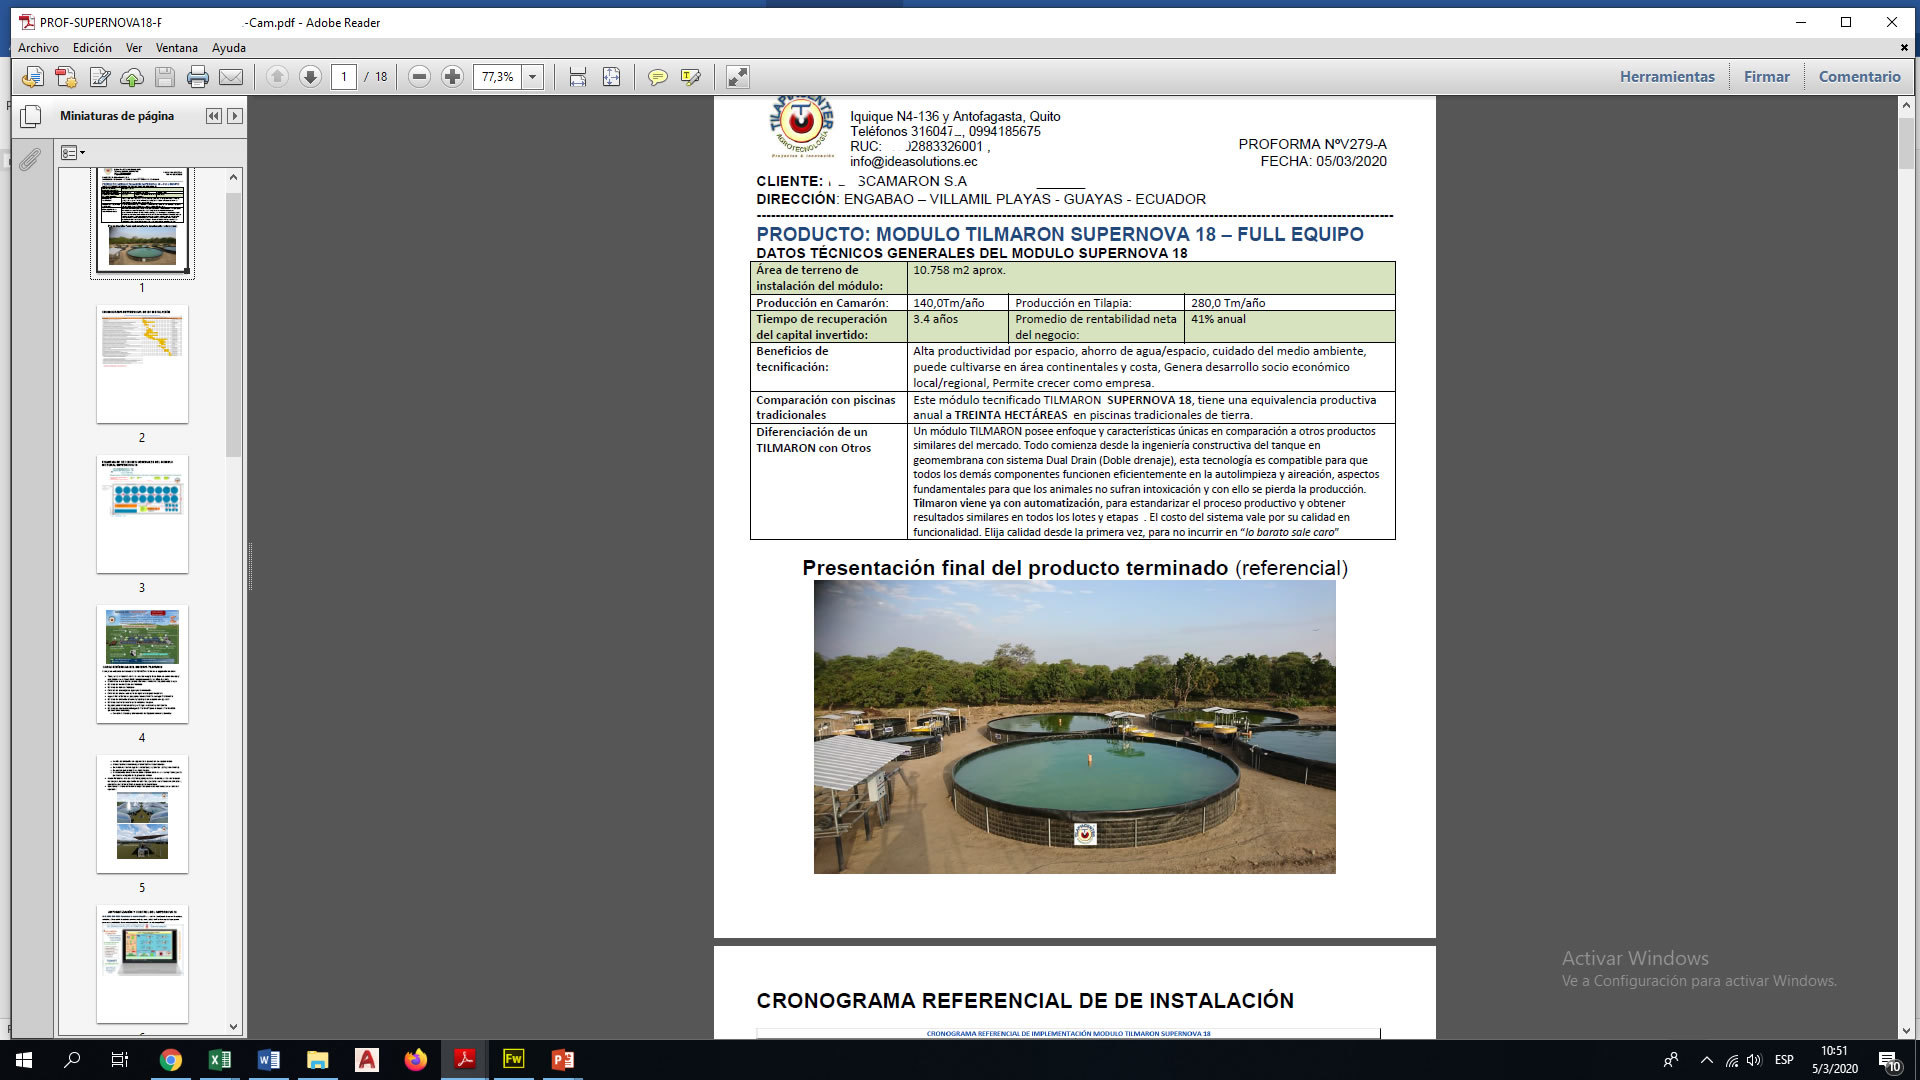The height and width of the screenshot is (1080, 1920).
Task: Zoom out with the minus button
Action: [420, 77]
